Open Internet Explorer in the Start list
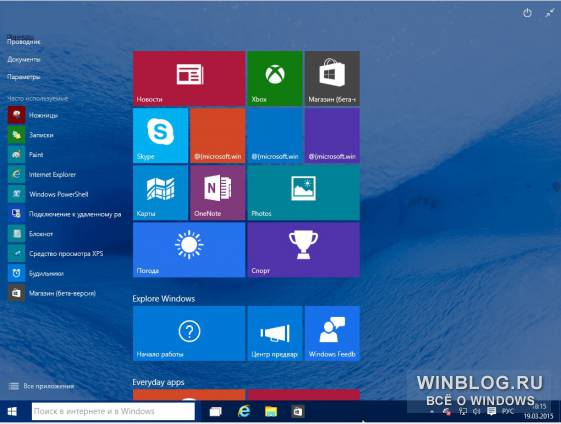 point(42,175)
